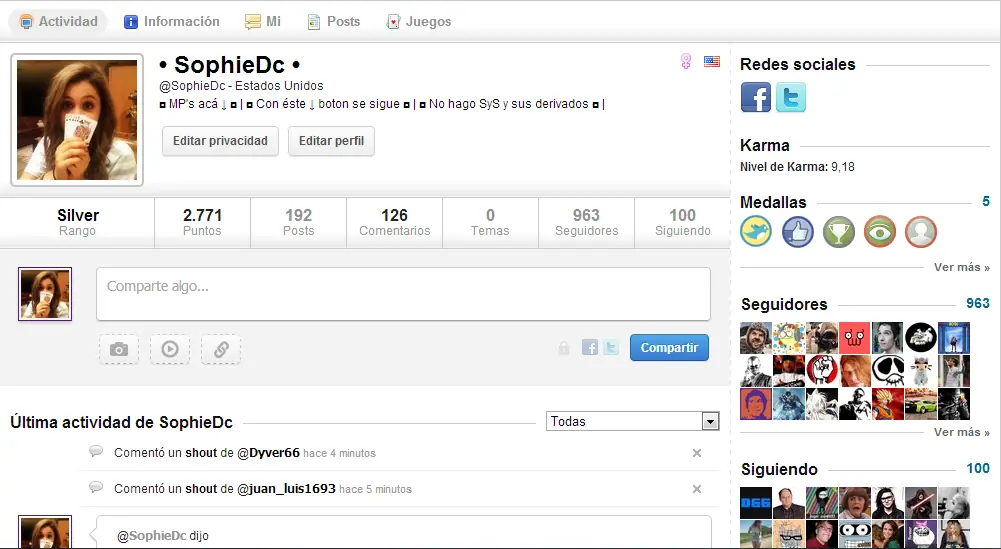The width and height of the screenshot is (1001, 549).
Task: Open the Juegos tab
Action: click(x=419, y=22)
